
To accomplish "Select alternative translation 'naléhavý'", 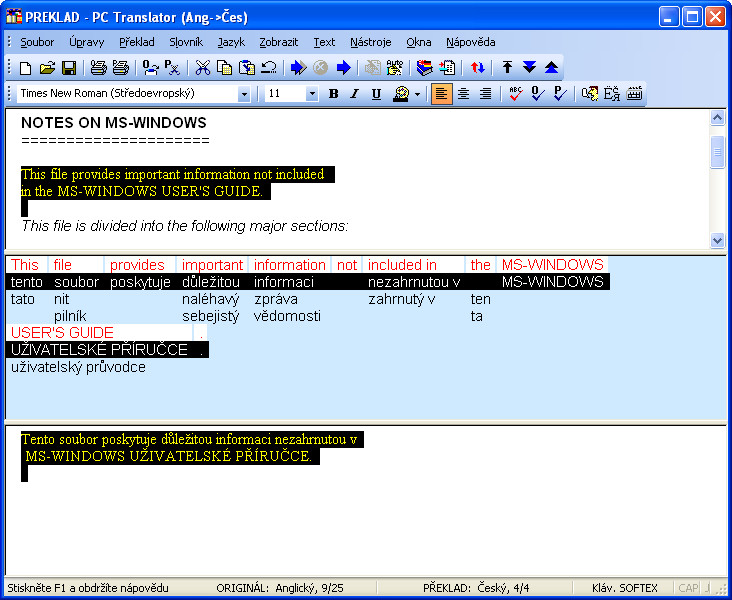I will [x=211, y=299].
